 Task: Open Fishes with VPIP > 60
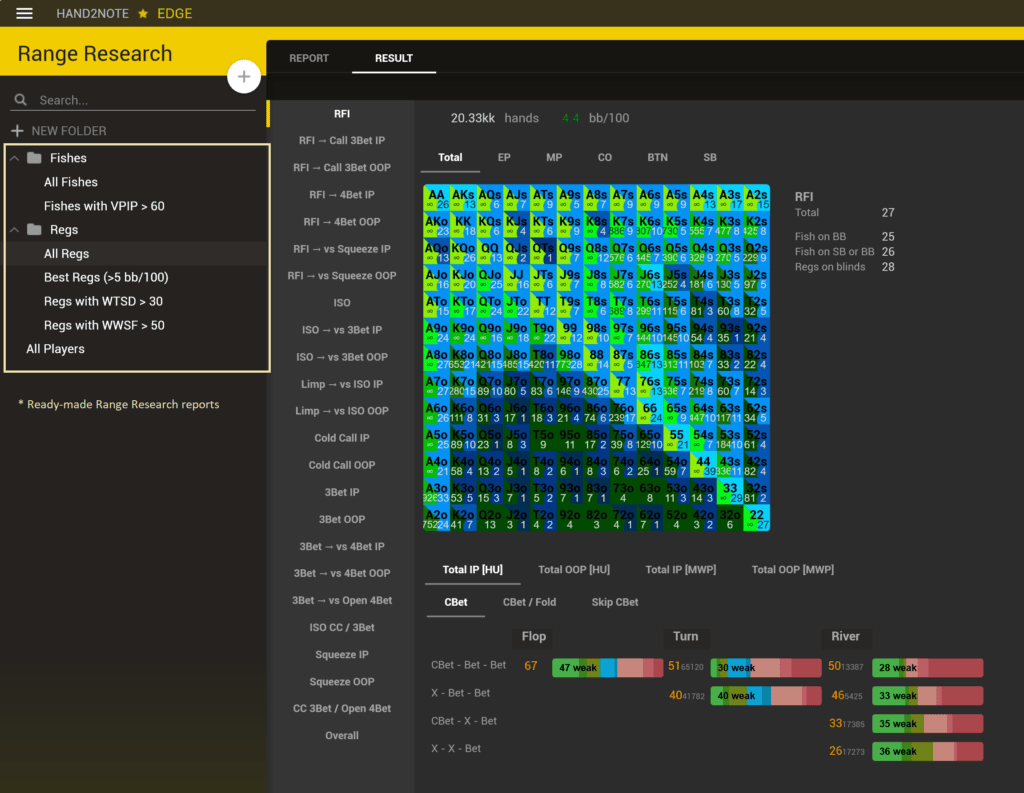[x=104, y=206]
